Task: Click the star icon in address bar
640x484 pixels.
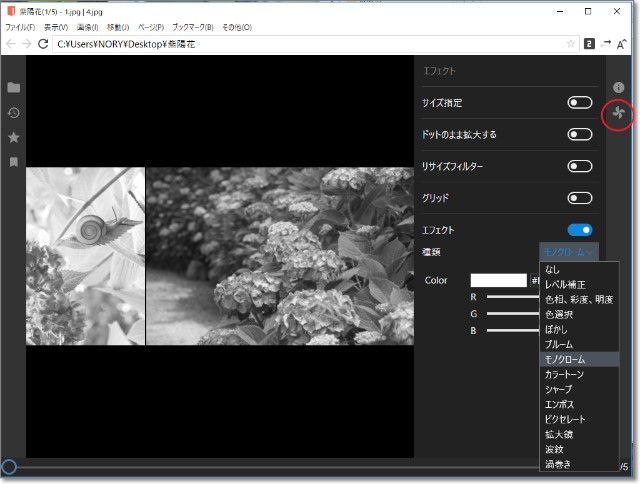Action: tap(570, 44)
